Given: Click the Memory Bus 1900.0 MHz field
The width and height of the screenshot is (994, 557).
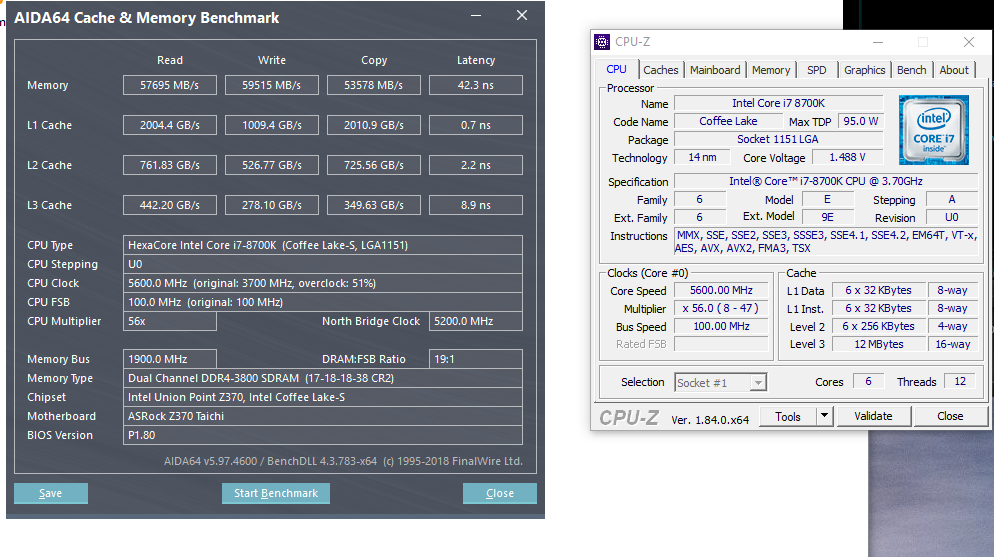Looking at the screenshot, I should (170, 359).
